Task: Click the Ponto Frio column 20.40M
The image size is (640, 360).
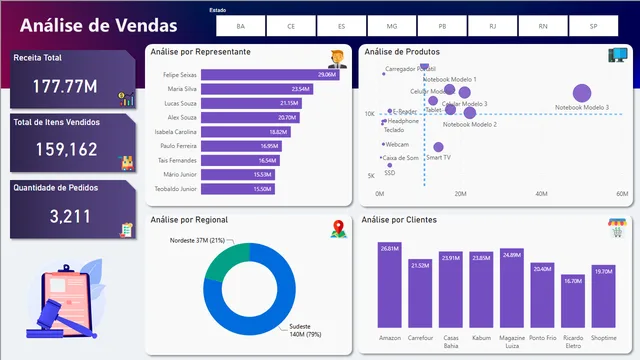Action: tap(542, 295)
